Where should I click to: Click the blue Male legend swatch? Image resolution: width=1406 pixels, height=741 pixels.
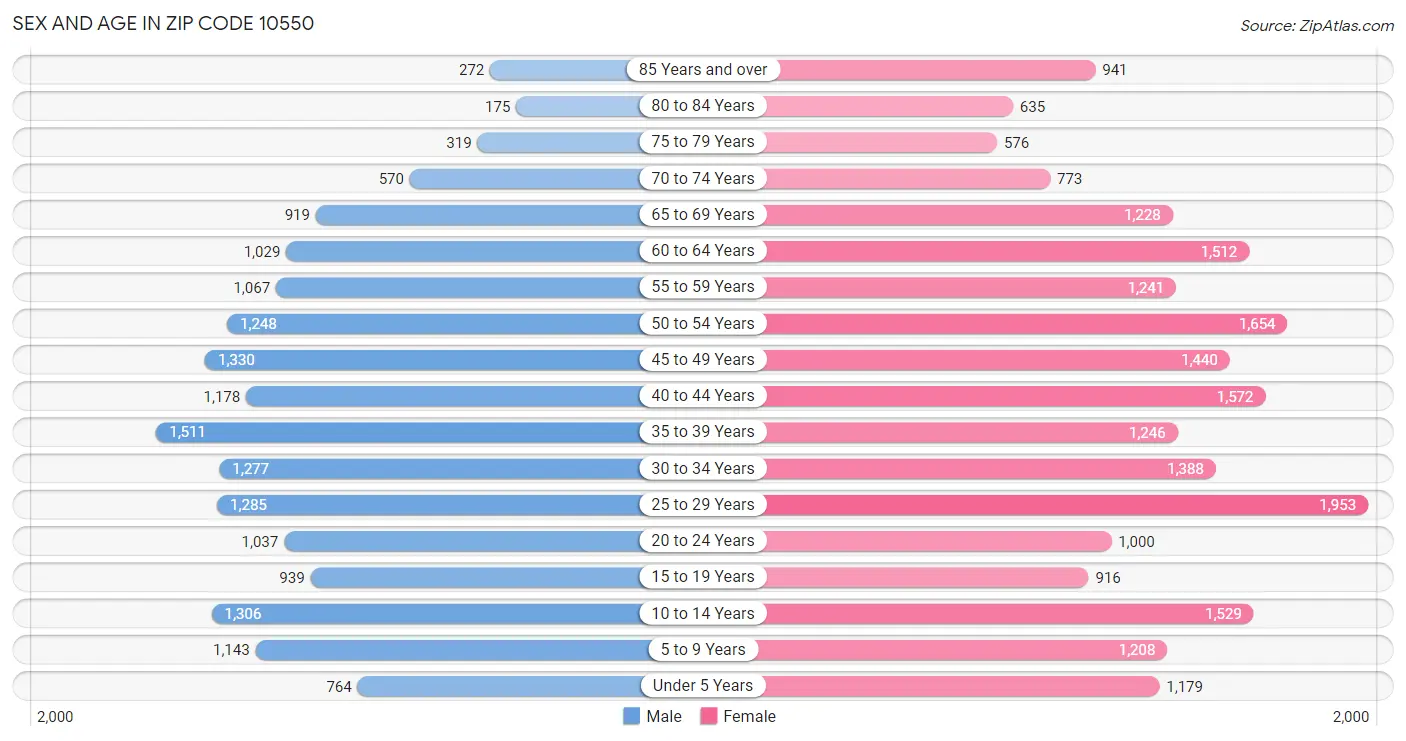tap(631, 716)
